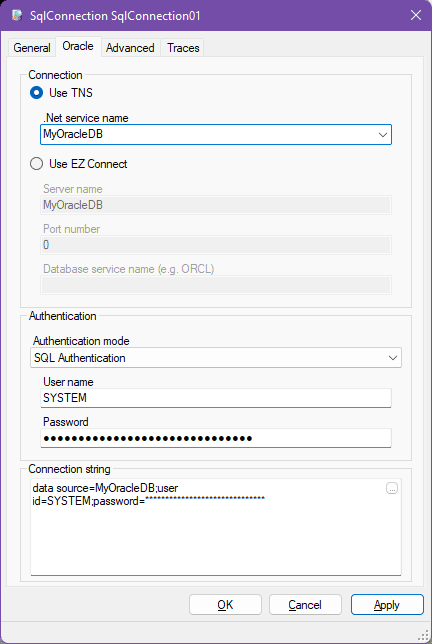Expand the .Net service name dropdown arrow
This screenshot has height=644, width=432.
click(383, 135)
